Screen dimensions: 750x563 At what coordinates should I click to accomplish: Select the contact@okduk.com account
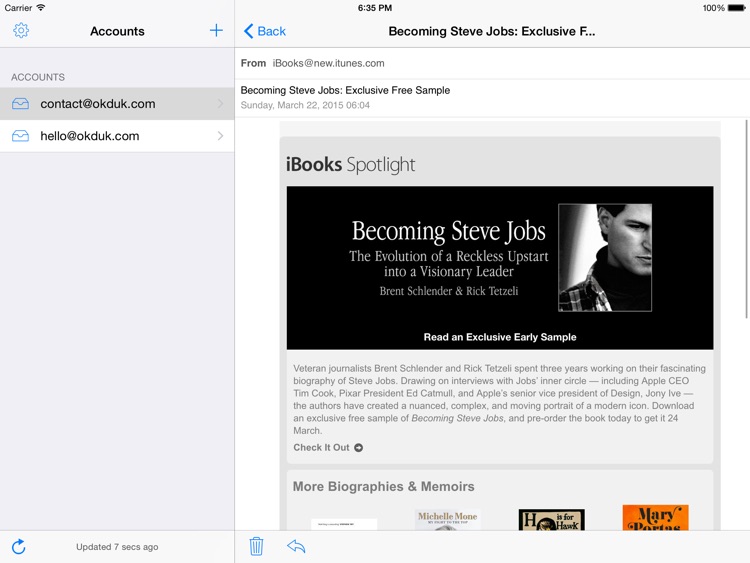[x=117, y=104]
